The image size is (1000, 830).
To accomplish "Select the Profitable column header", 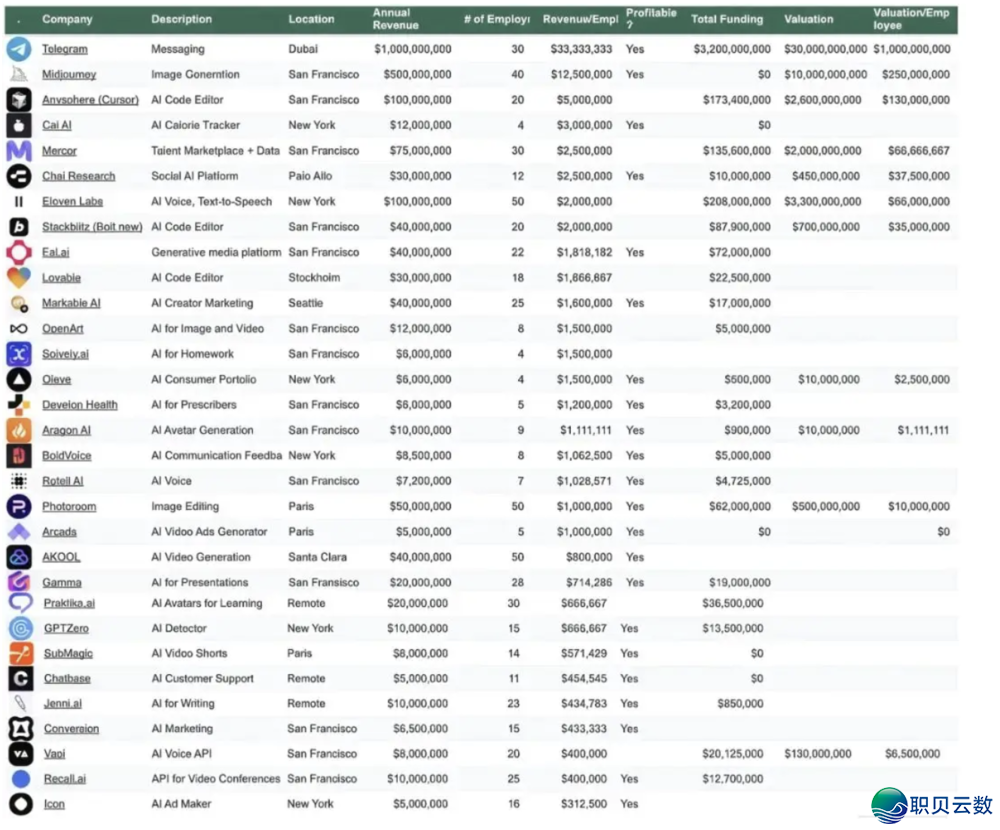I will tap(651, 19).
